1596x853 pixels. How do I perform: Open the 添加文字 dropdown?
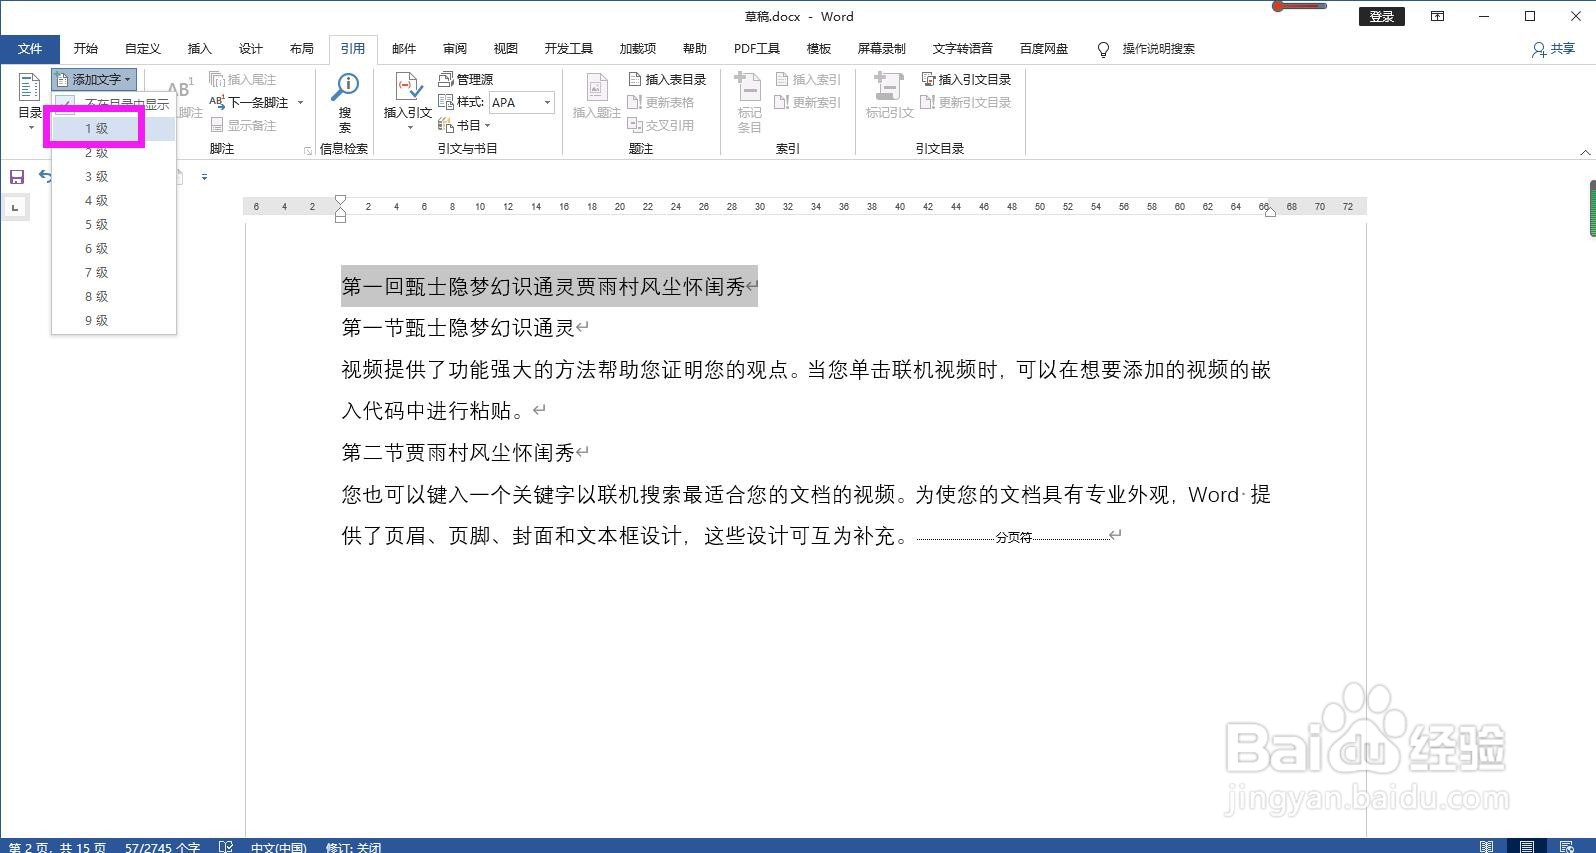[94, 79]
